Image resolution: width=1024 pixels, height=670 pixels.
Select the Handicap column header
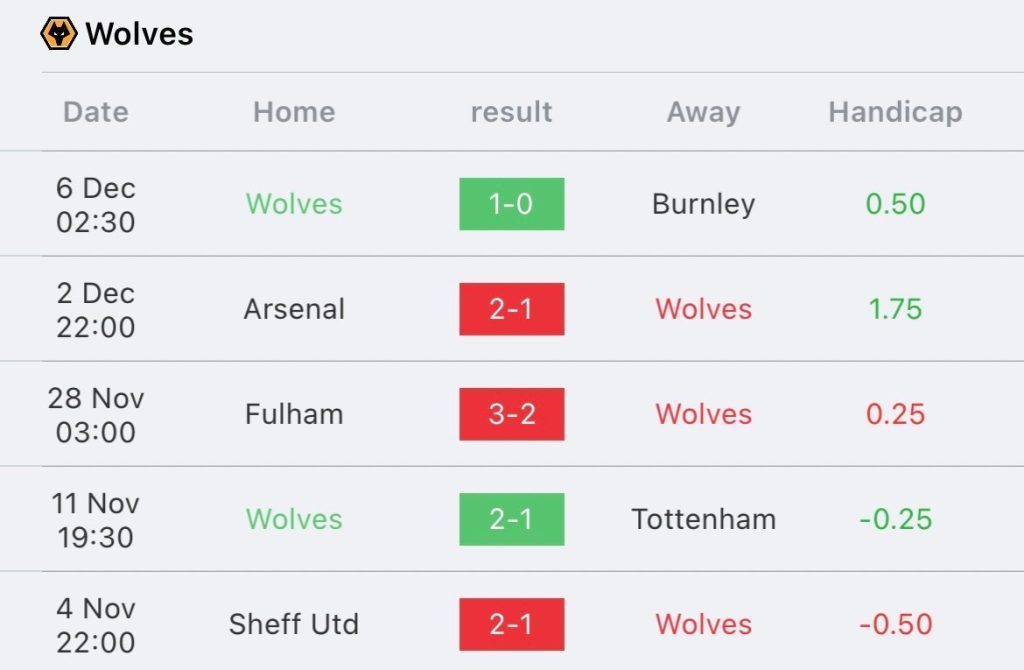click(x=895, y=112)
